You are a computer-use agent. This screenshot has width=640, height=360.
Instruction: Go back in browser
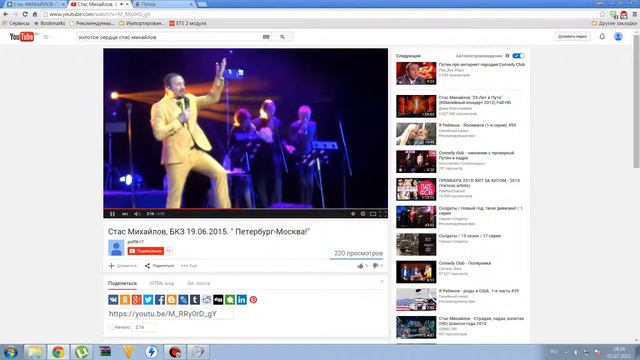6,14
